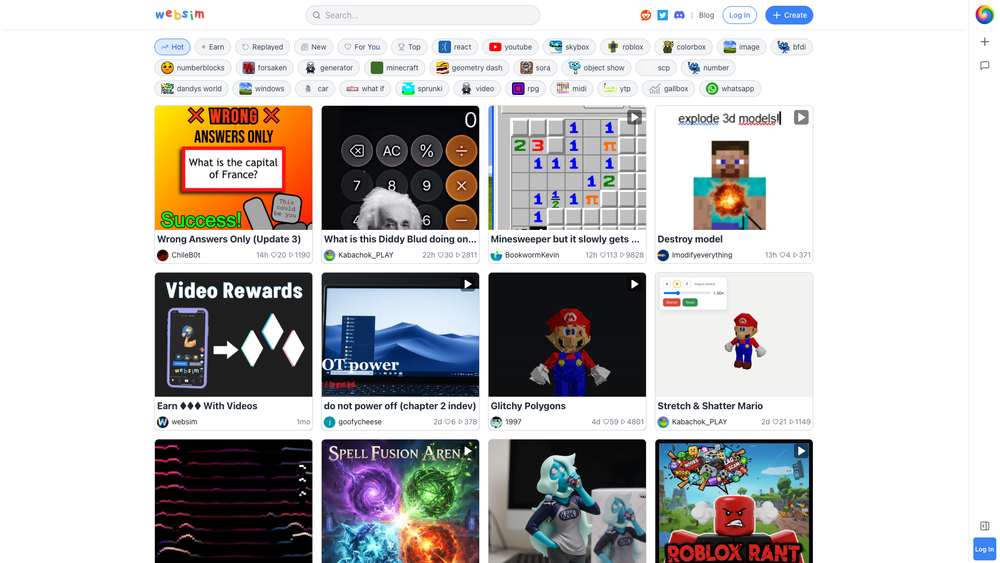The width and height of the screenshot is (1000, 563).
Task: Choose the geometry dash tag chip
Action: 469,68
